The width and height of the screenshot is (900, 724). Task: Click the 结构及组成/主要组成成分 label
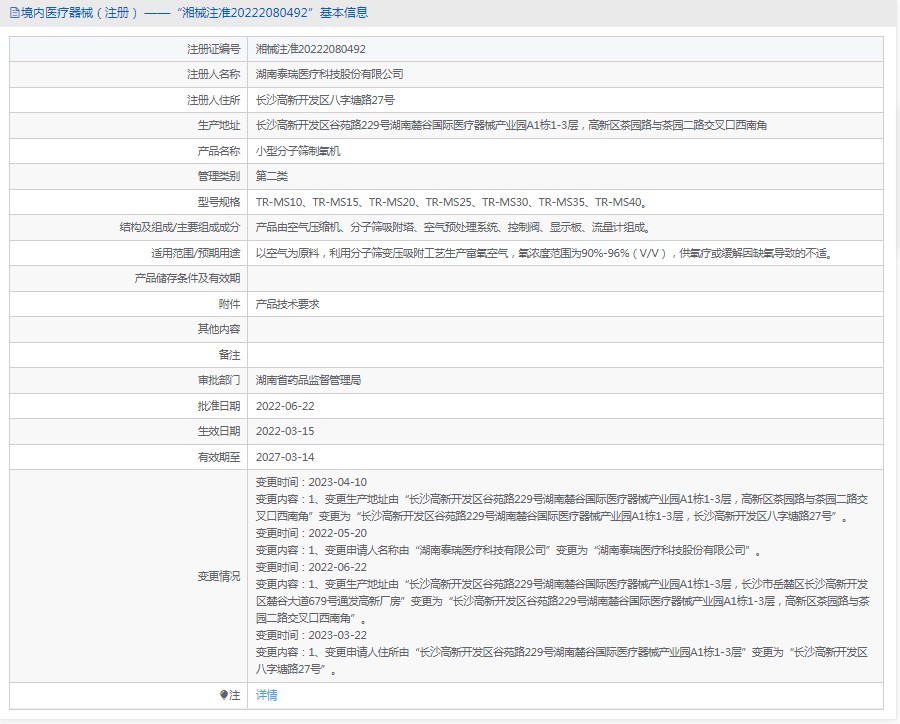[180, 227]
